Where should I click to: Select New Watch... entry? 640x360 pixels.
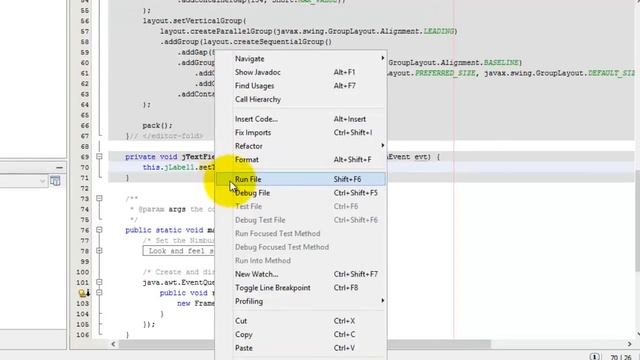[x=301, y=274]
